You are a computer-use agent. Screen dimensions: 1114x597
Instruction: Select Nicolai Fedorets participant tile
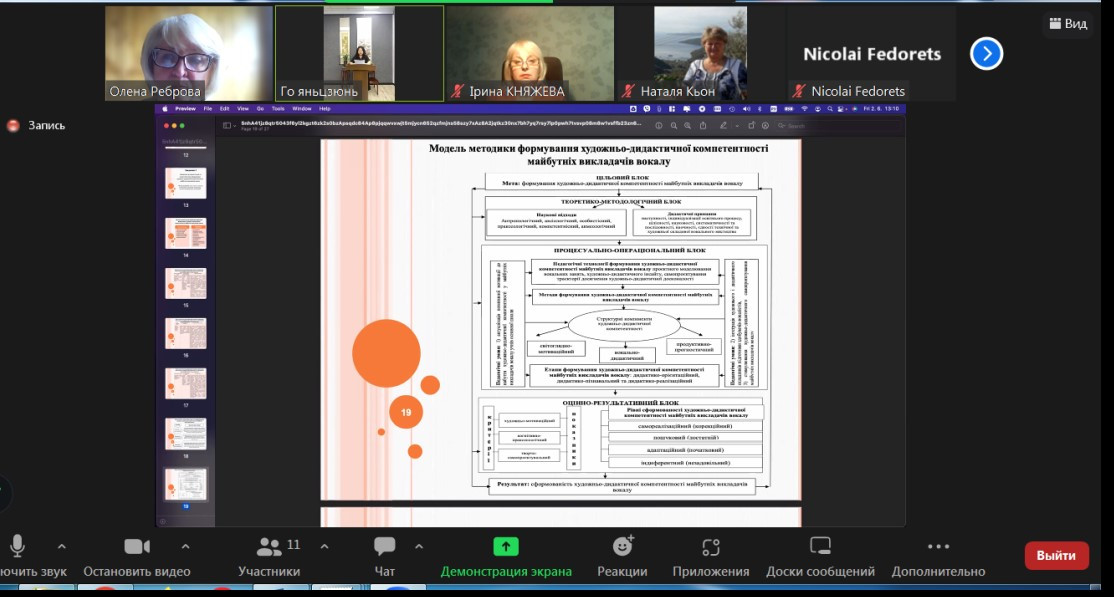point(872,55)
